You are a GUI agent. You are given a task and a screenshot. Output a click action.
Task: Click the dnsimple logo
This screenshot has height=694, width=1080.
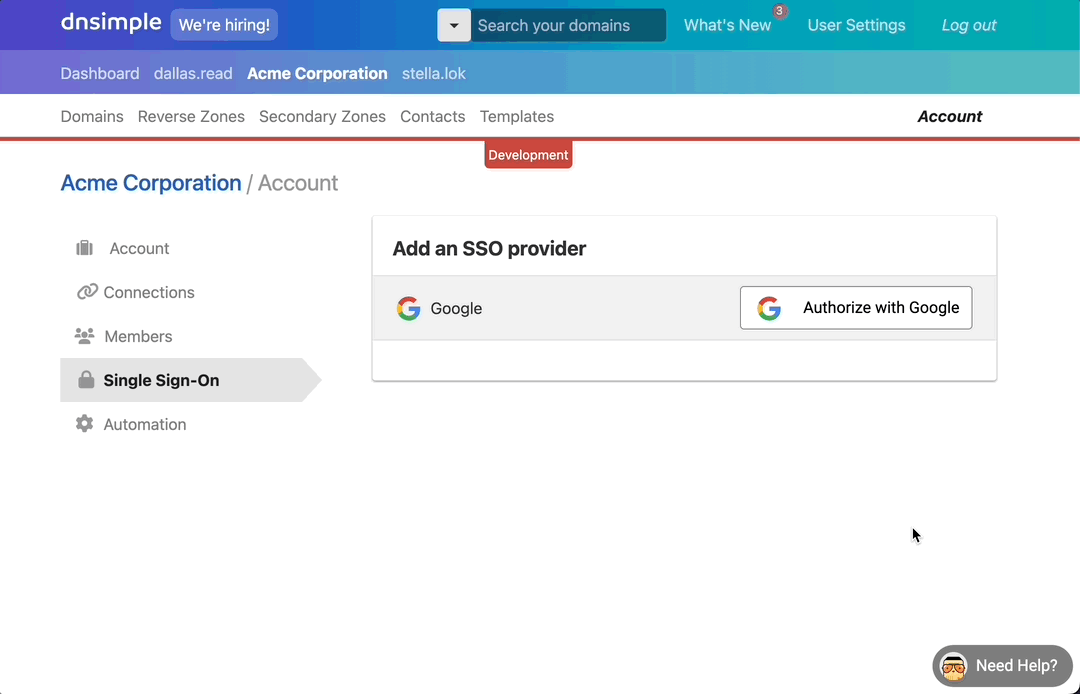pyautogui.click(x=110, y=23)
